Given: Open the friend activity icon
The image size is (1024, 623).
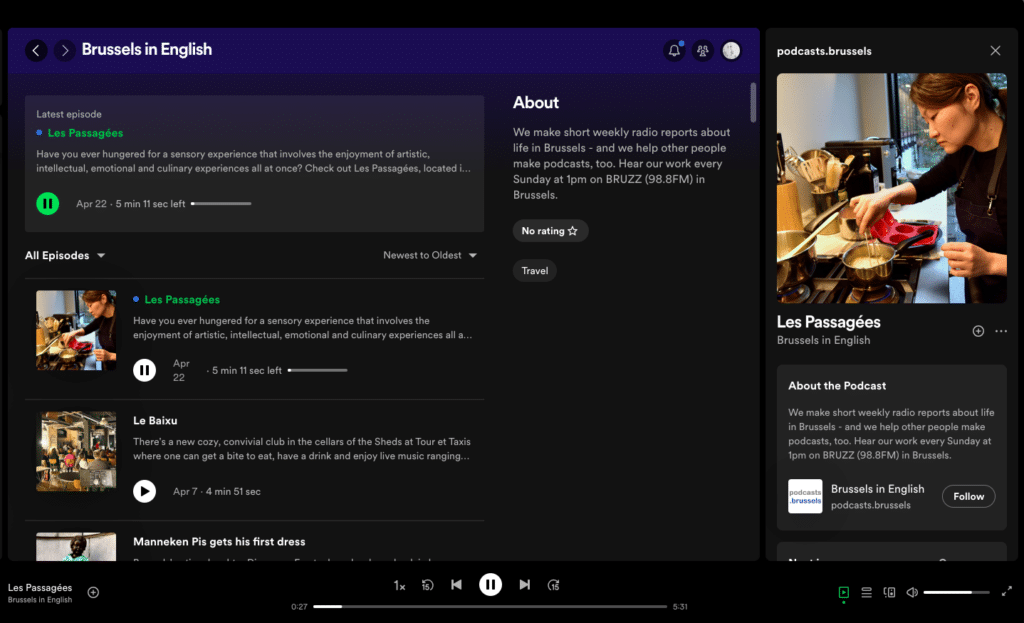Looking at the screenshot, I should (703, 50).
